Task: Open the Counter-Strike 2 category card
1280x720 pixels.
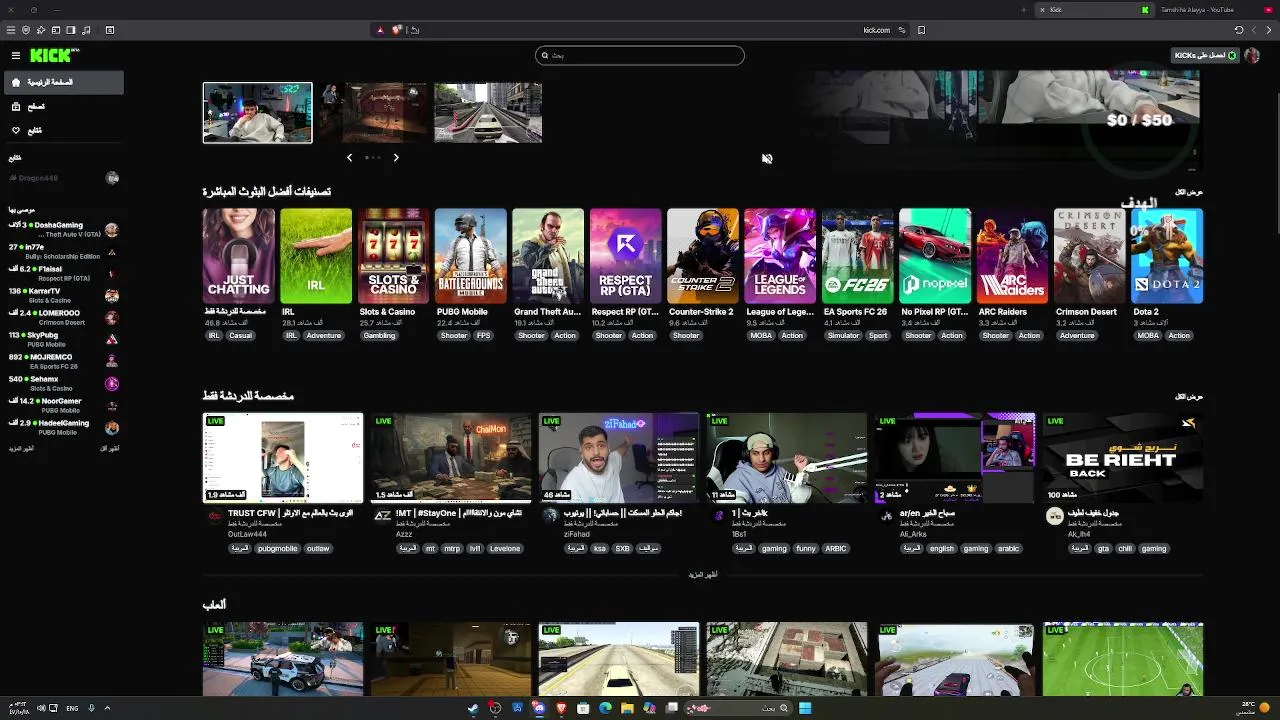Action: pyautogui.click(x=703, y=256)
